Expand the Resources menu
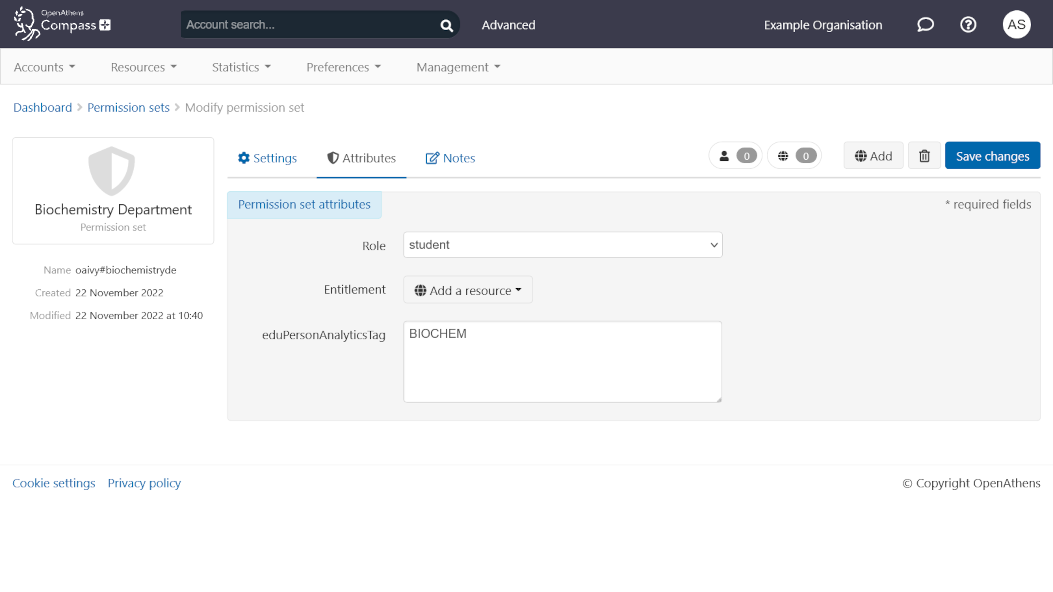1053x592 pixels. (x=143, y=67)
